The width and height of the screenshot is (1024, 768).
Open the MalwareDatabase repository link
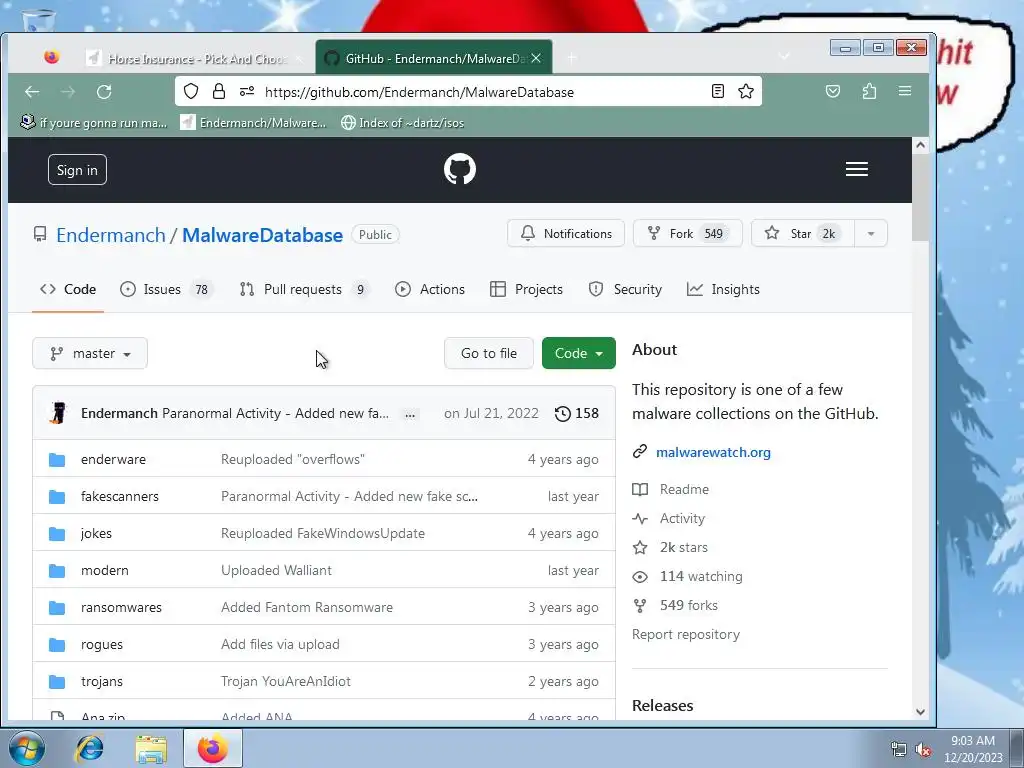coord(263,235)
